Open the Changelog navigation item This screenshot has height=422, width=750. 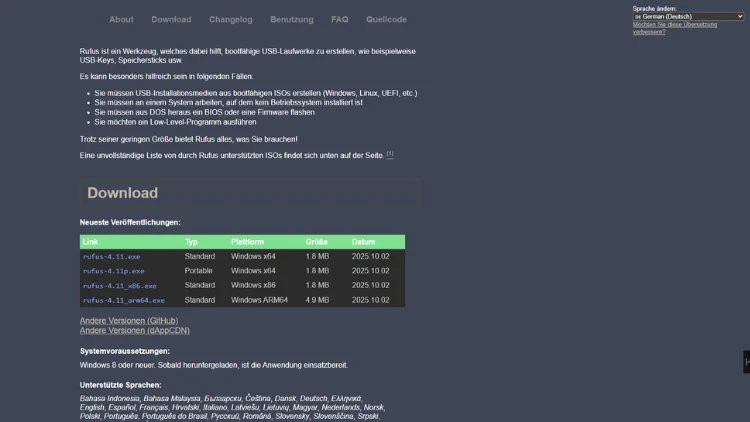230,19
